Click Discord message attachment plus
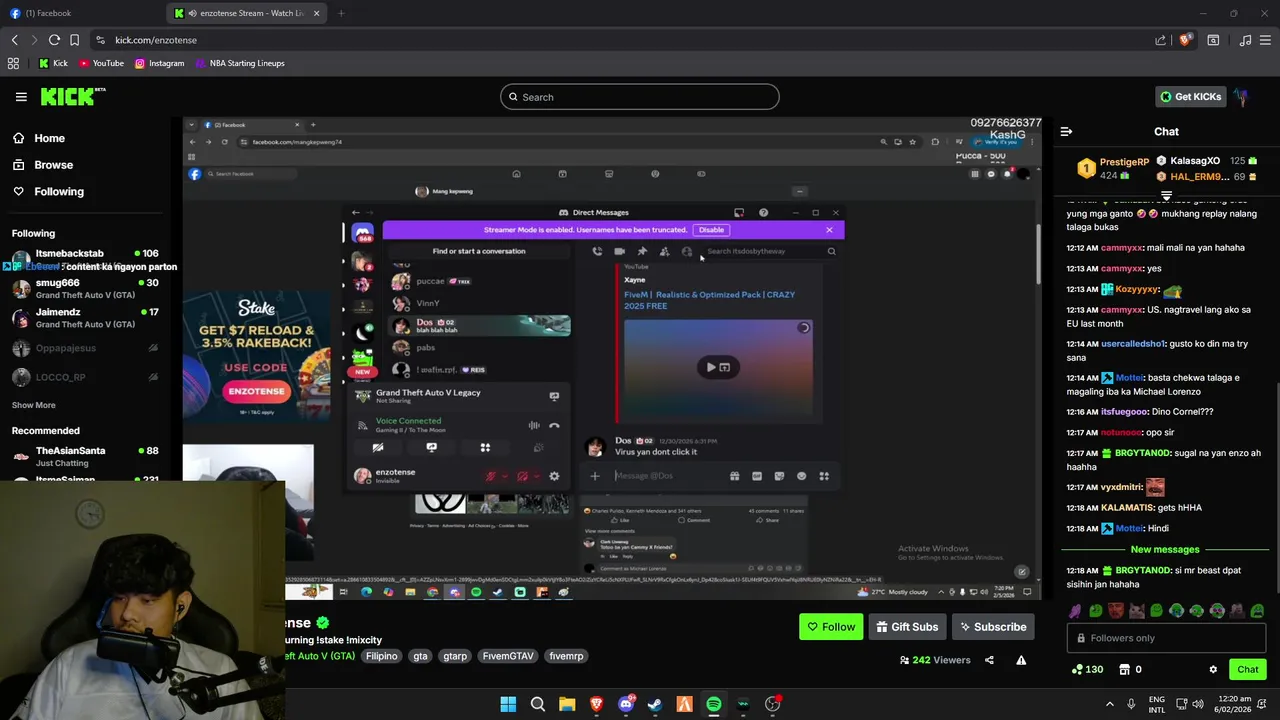 click(594, 476)
